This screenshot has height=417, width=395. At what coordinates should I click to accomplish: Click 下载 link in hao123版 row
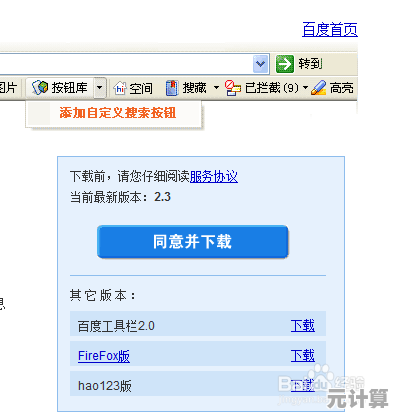(x=303, y=386)
